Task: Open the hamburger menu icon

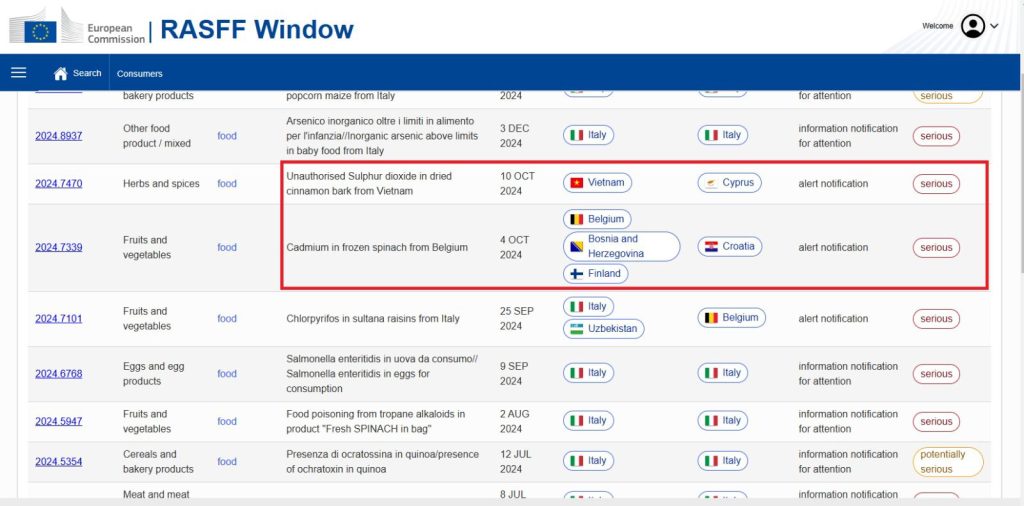Action: click(18, 73)
